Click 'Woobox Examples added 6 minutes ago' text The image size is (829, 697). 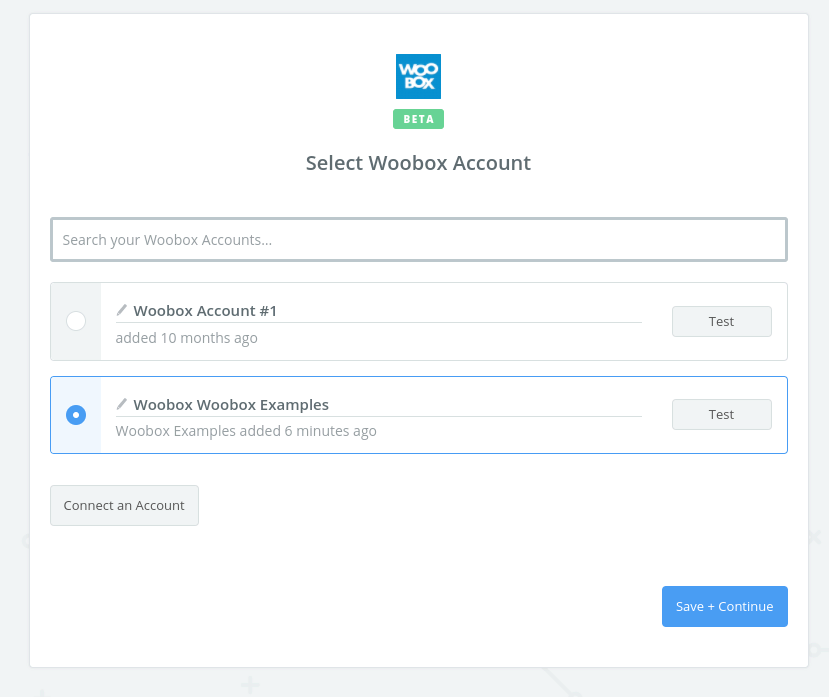(246, 431)
